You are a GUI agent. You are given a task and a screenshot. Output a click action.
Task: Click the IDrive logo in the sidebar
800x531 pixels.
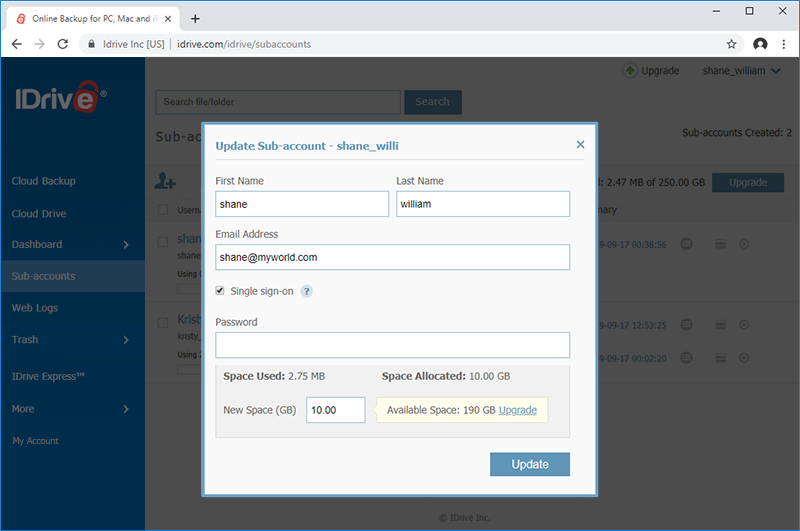point(61,96)
